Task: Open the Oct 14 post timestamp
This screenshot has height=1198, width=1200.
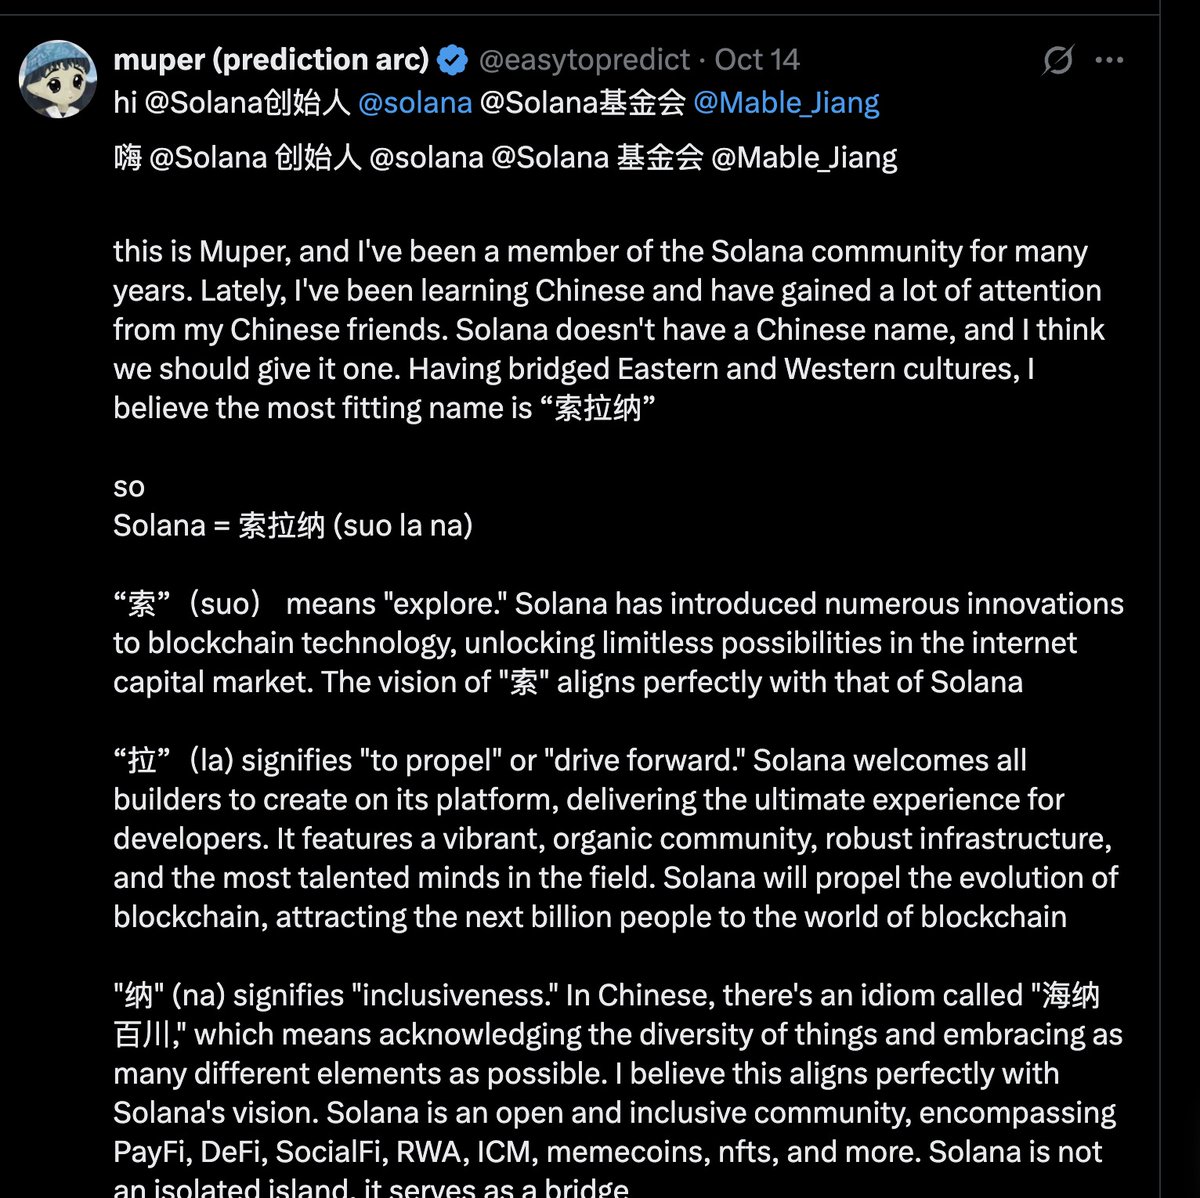Action: [x=757, y=60]
